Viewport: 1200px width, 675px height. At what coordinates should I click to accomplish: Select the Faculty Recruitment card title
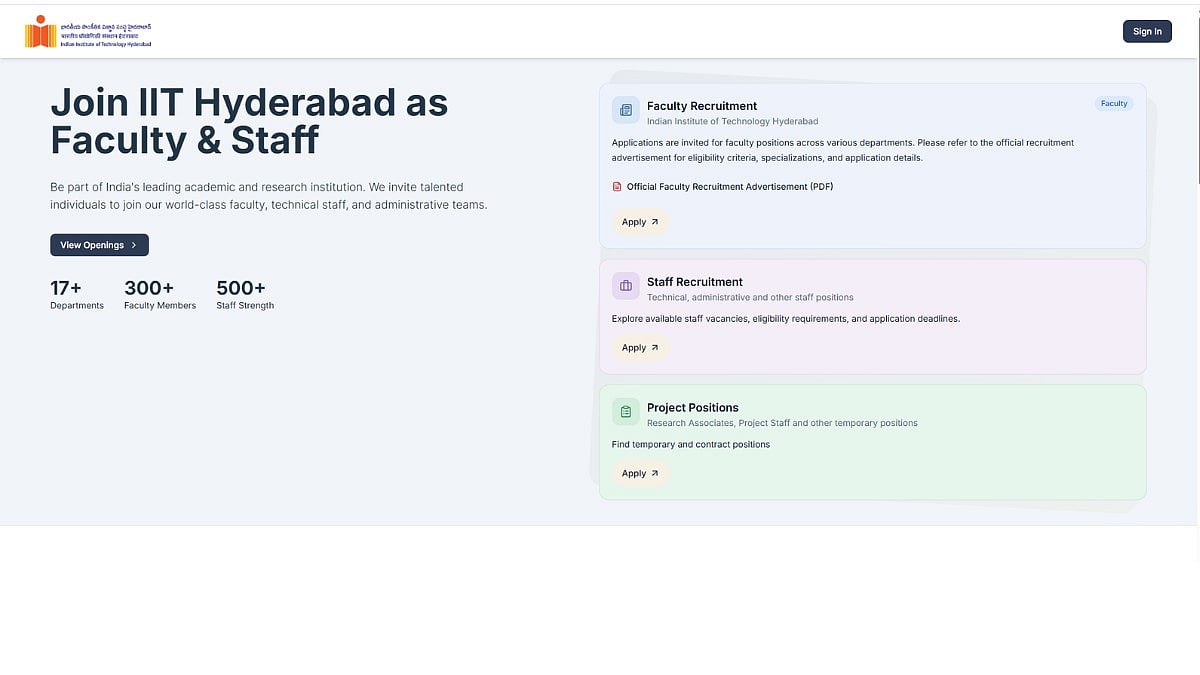pyautogui.click(x=702, y=106)
